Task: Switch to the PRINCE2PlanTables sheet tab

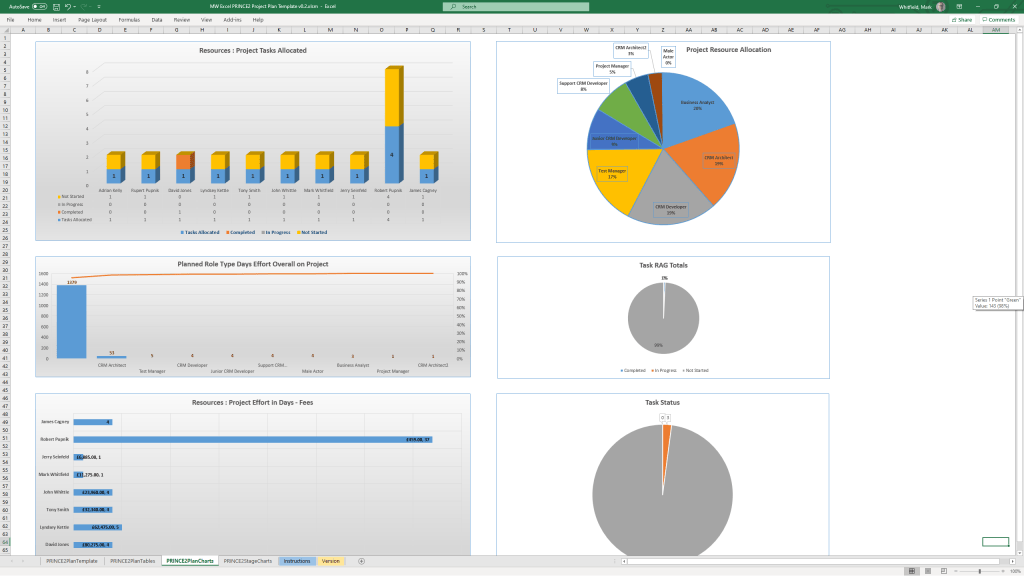Action: pos(133,561)
